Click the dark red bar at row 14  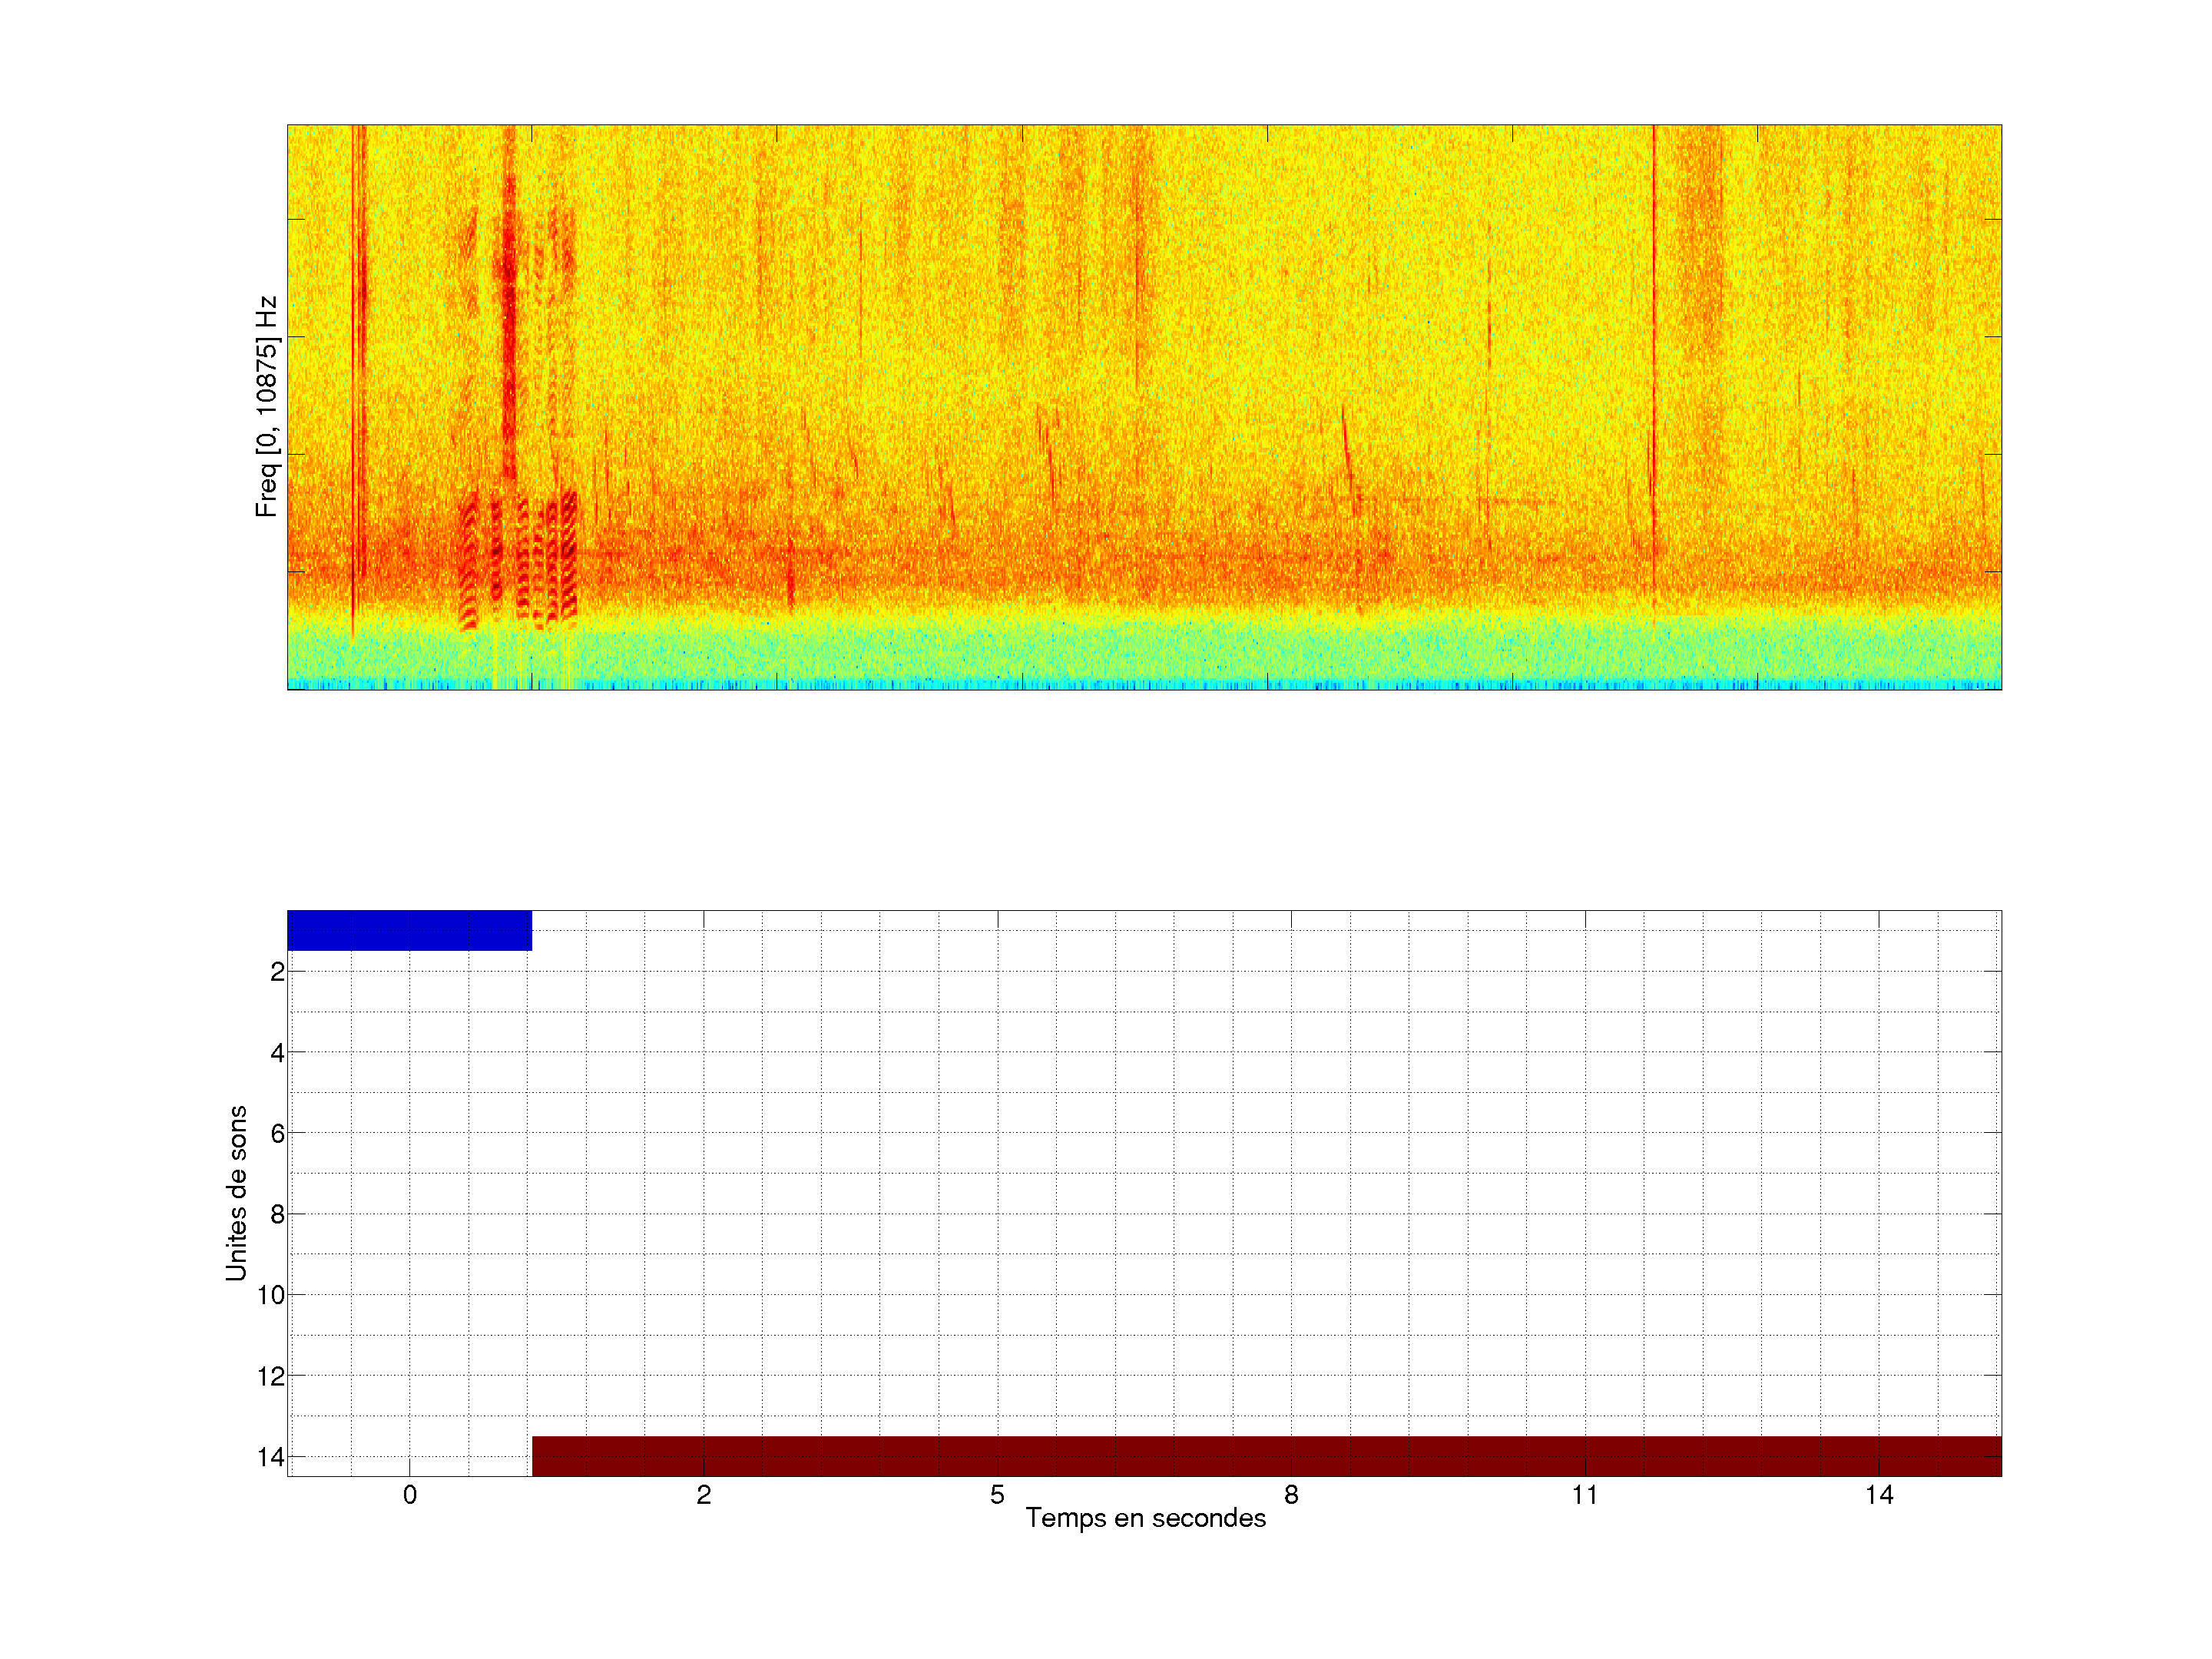(1266, 1456)
